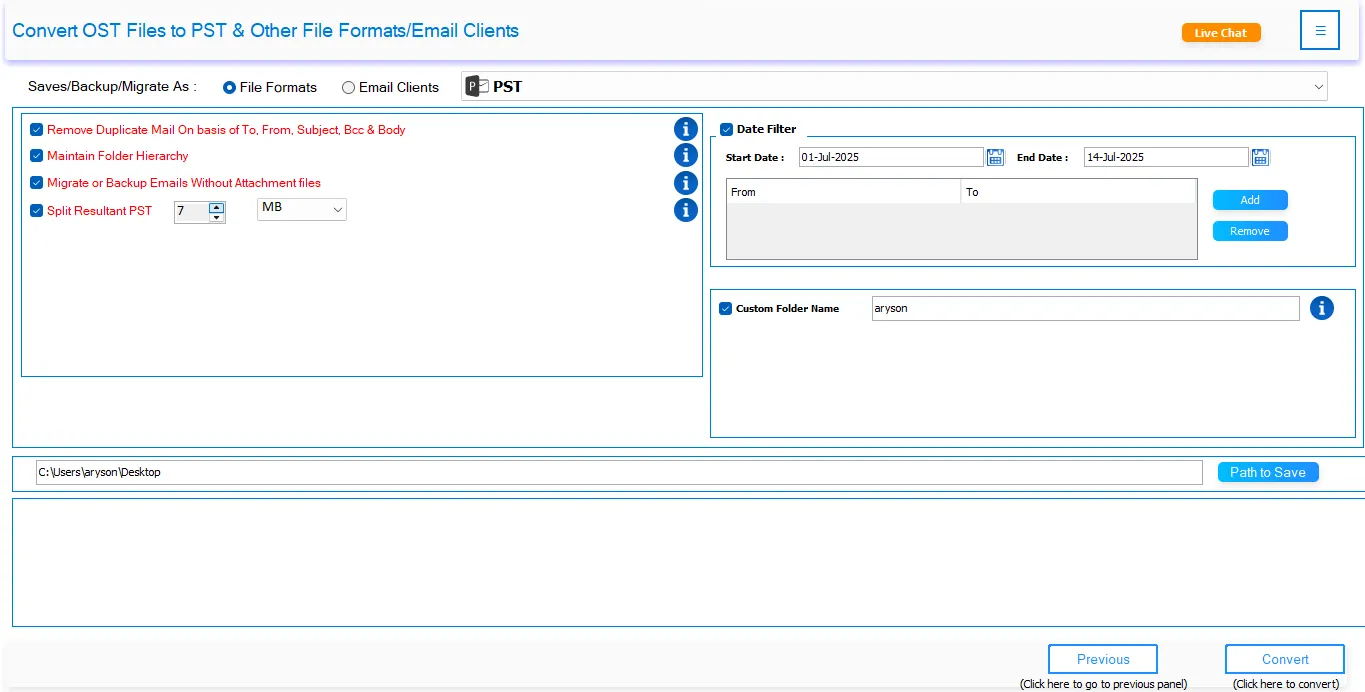This screenshot has width=1365, height=692.
Task: Click the Custom Folder Name text field
Action: pyautogui.click(x=1084, y=309)
